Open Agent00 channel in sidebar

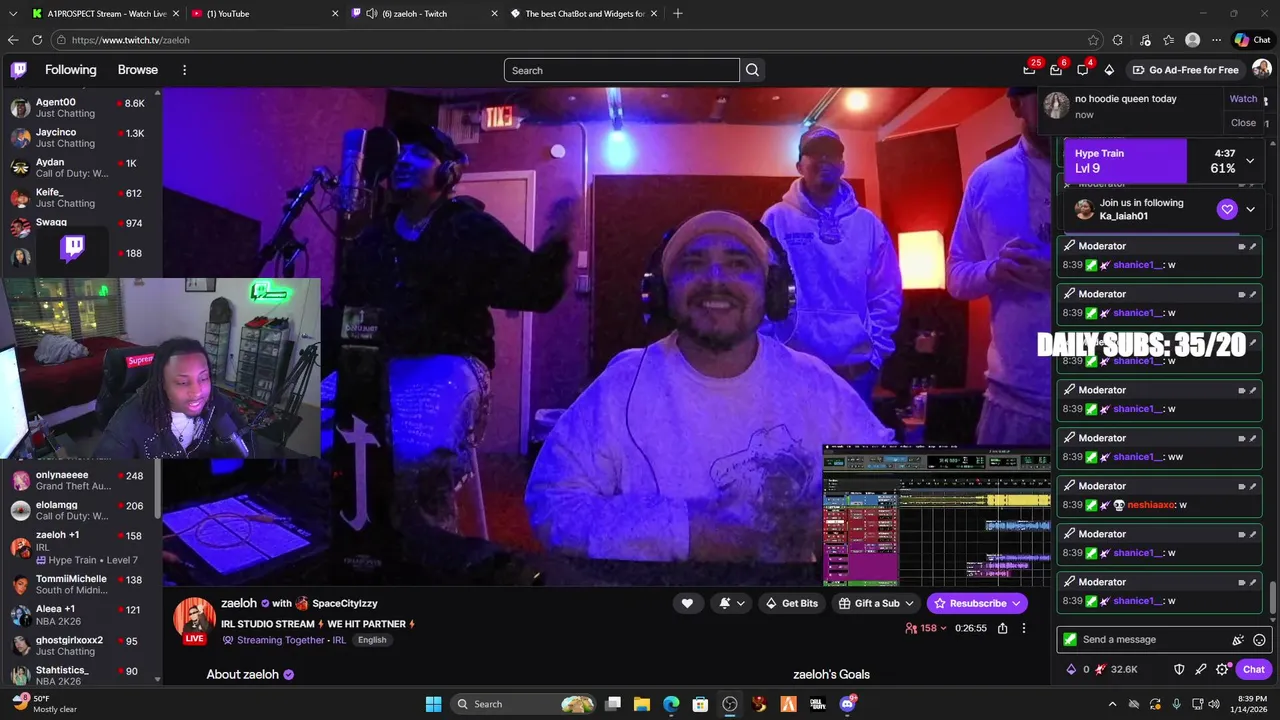[80, 107]
